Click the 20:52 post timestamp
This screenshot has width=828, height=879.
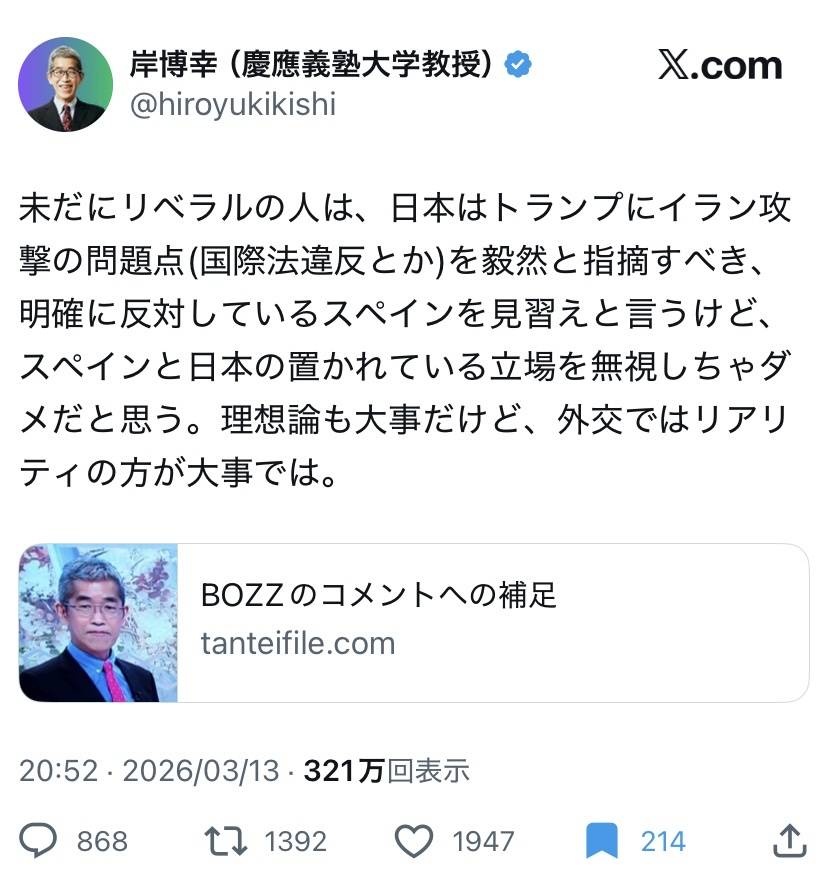pyautogui.click(x=58, y=771)
